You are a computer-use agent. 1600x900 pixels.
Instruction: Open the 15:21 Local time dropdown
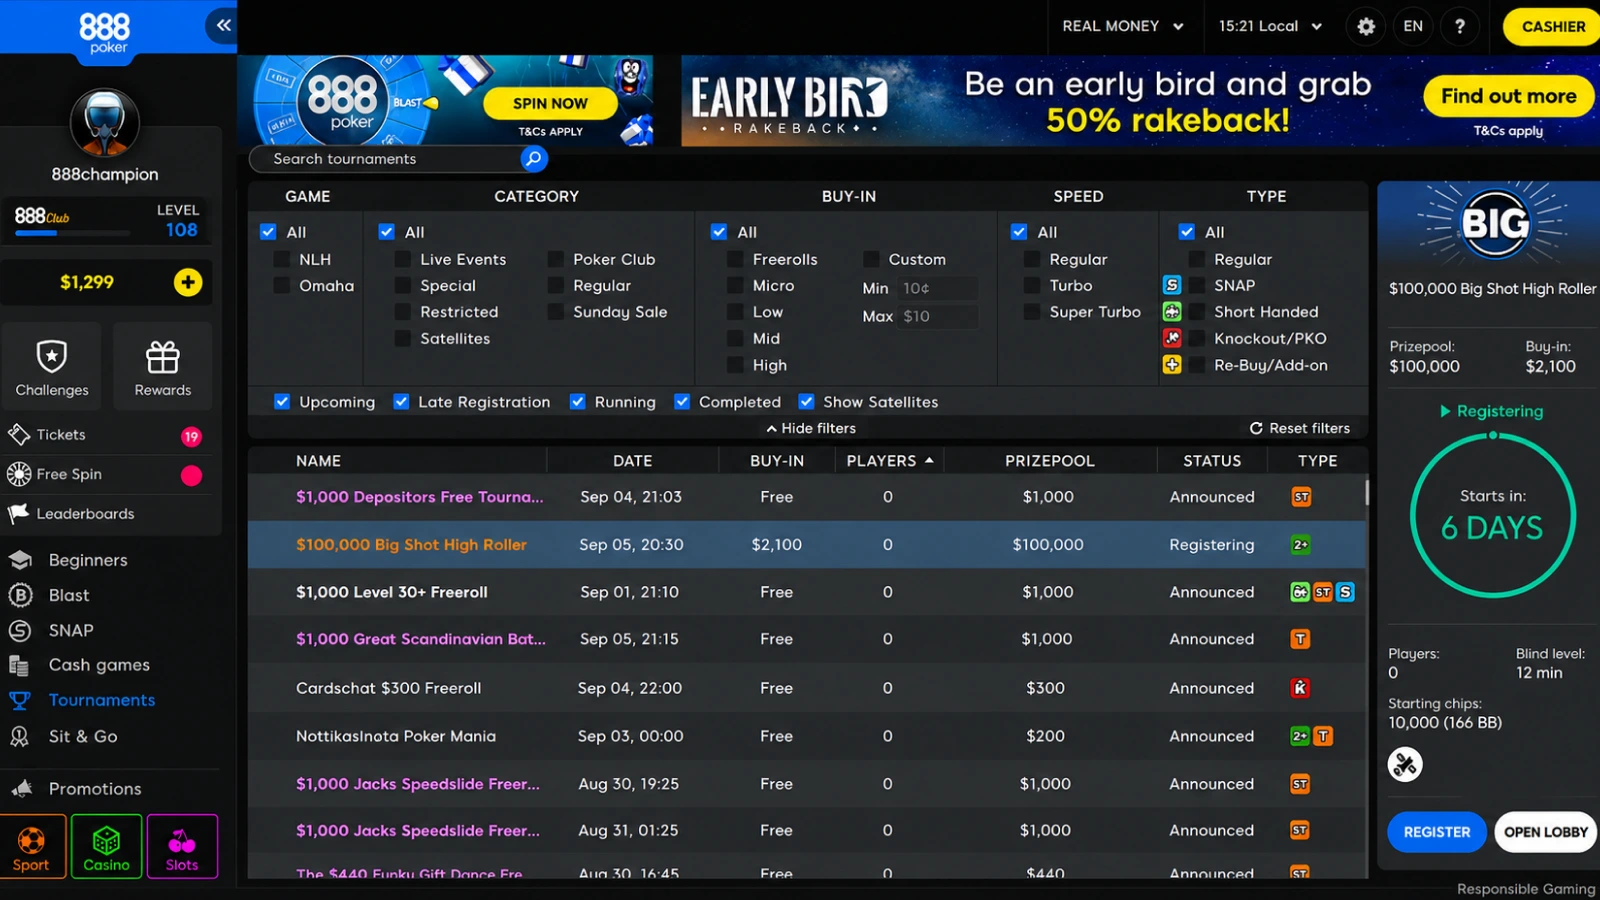click(x=1270, y=26)
